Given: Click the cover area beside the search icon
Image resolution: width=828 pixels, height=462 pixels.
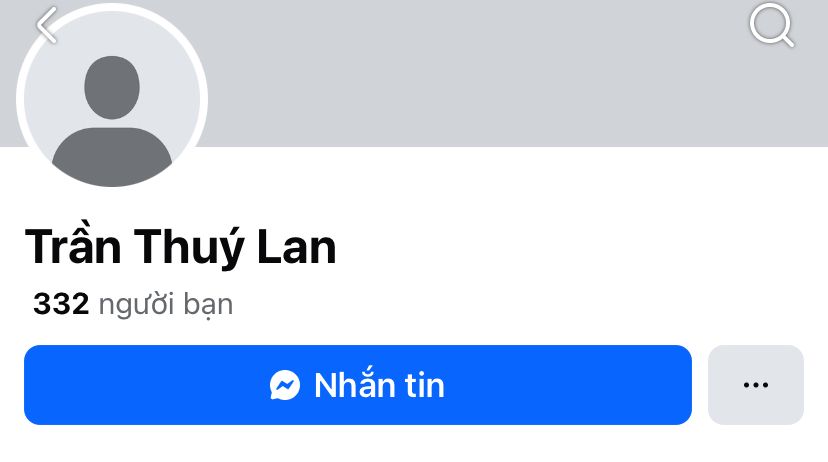Looking at the screenshot, I should [686, 26].
